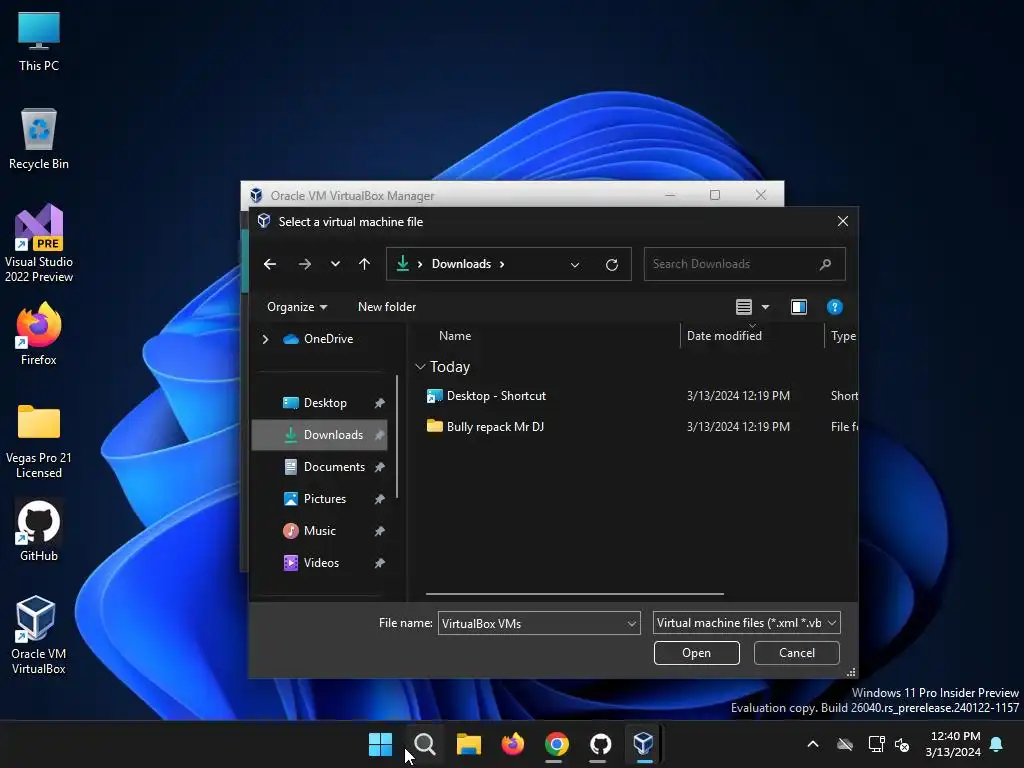Screen dimensions: 1024x768
Task: Select the Vegas Pro 21 Licensed folder
Action: [39, 441]
